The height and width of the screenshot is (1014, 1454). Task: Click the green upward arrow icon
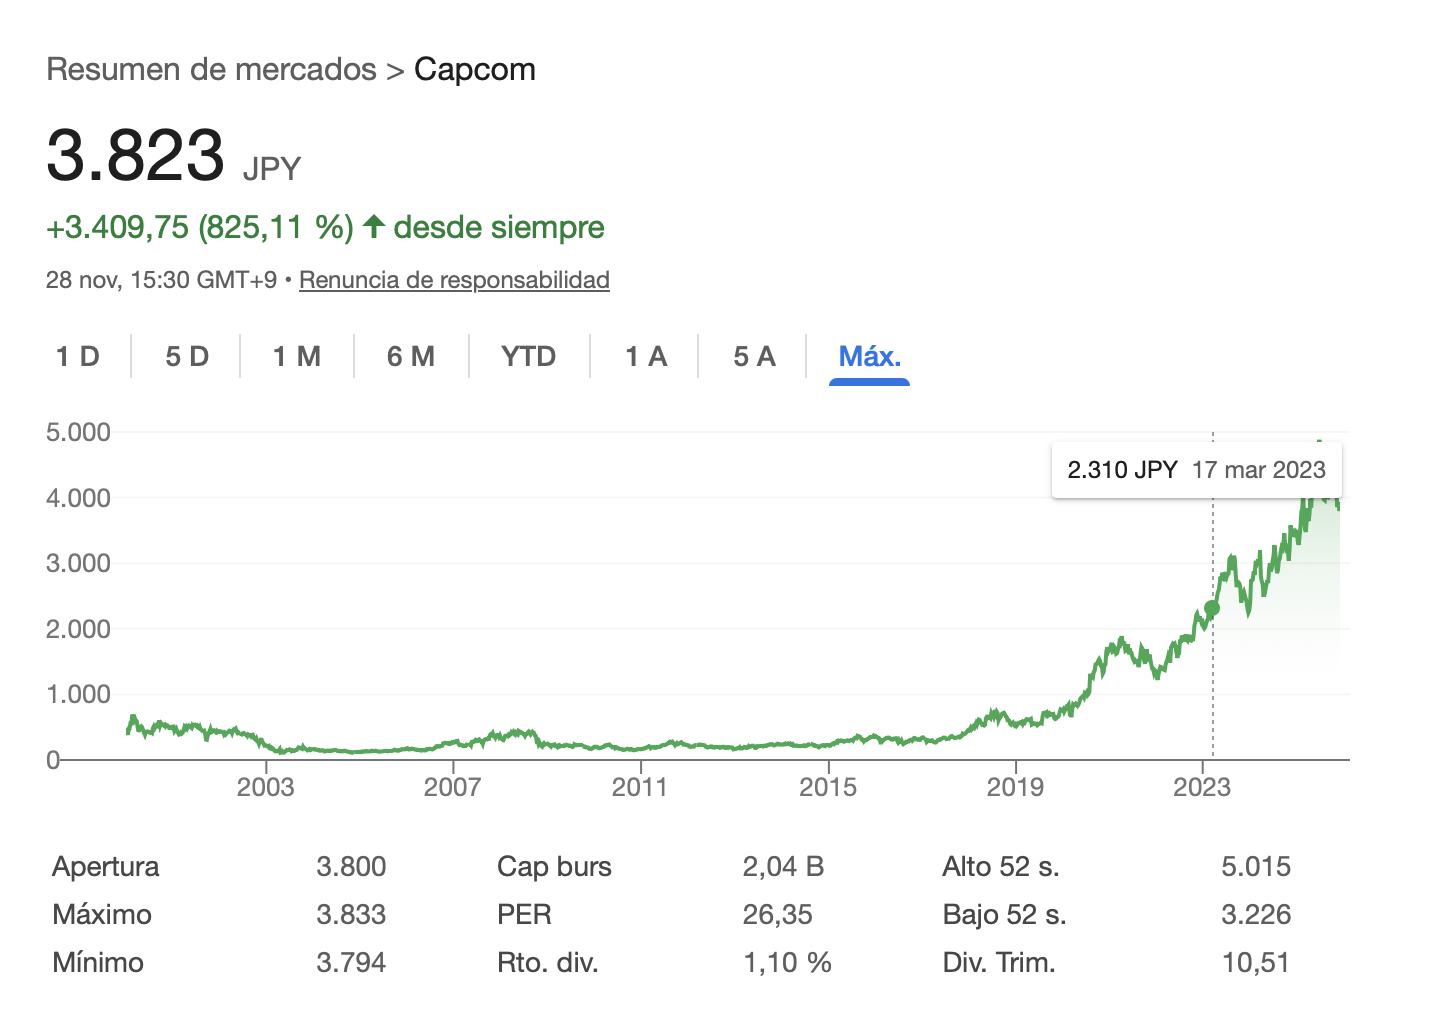[x=374, y=227]
